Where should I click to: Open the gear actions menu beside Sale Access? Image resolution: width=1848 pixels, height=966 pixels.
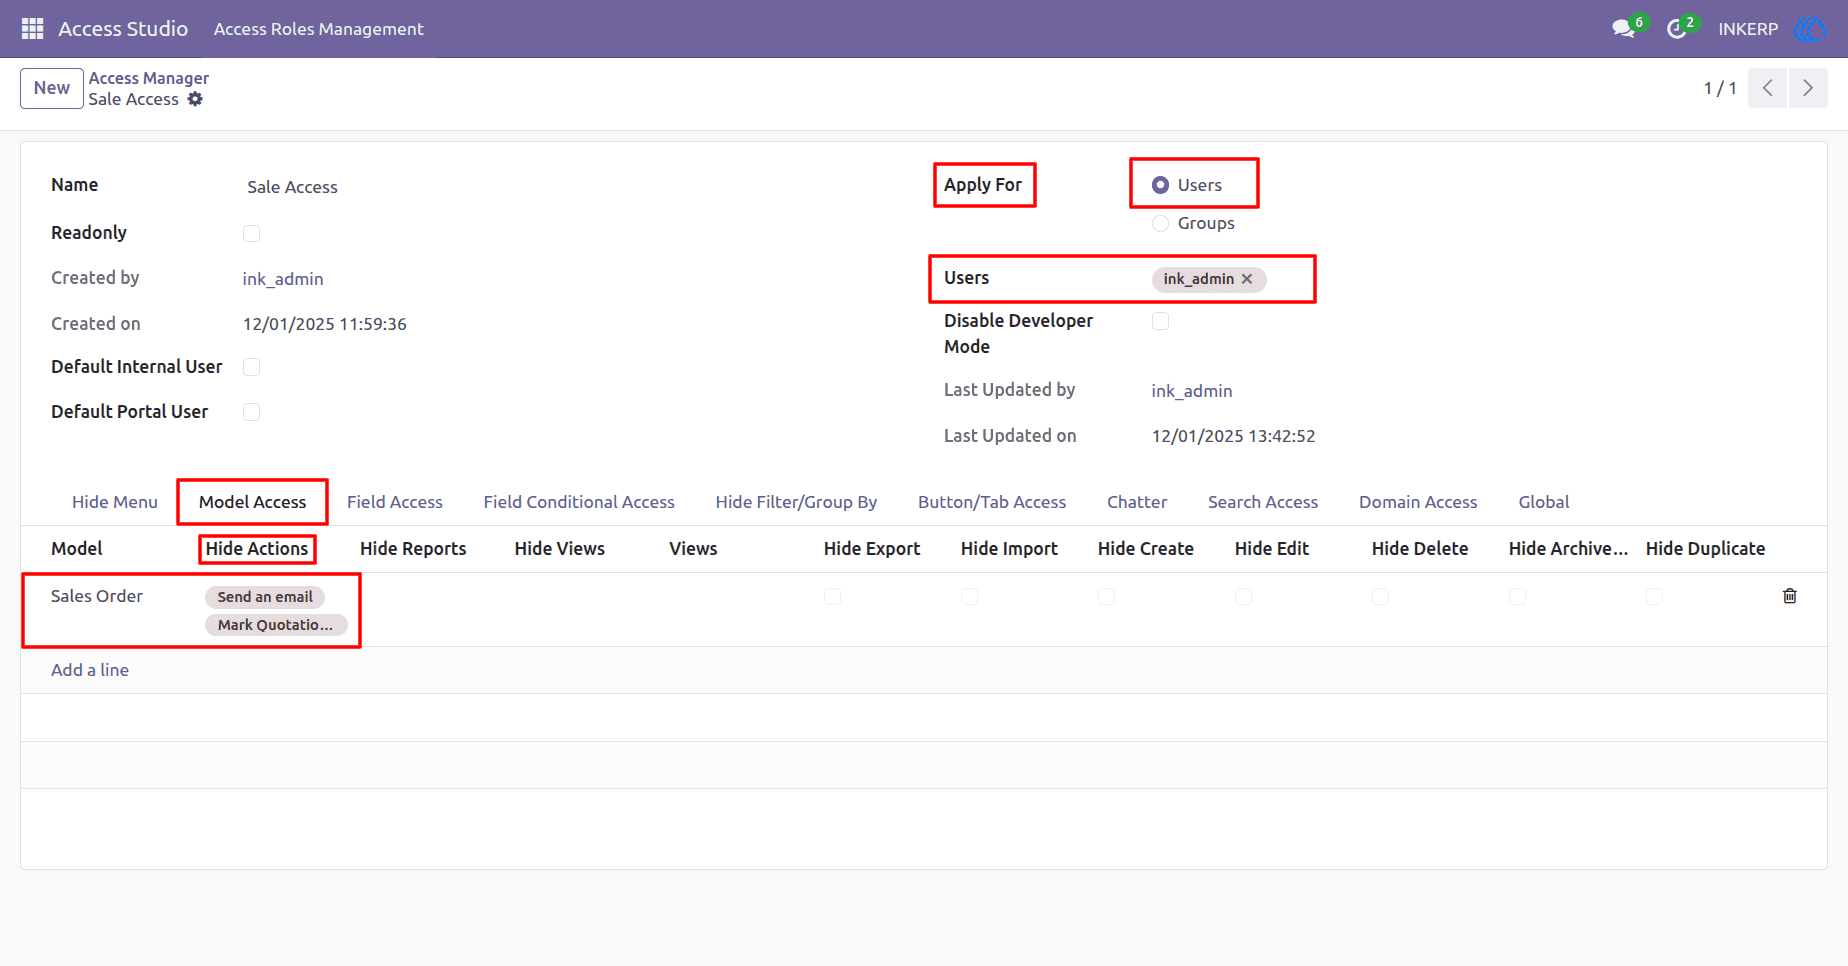coord(195,99)
